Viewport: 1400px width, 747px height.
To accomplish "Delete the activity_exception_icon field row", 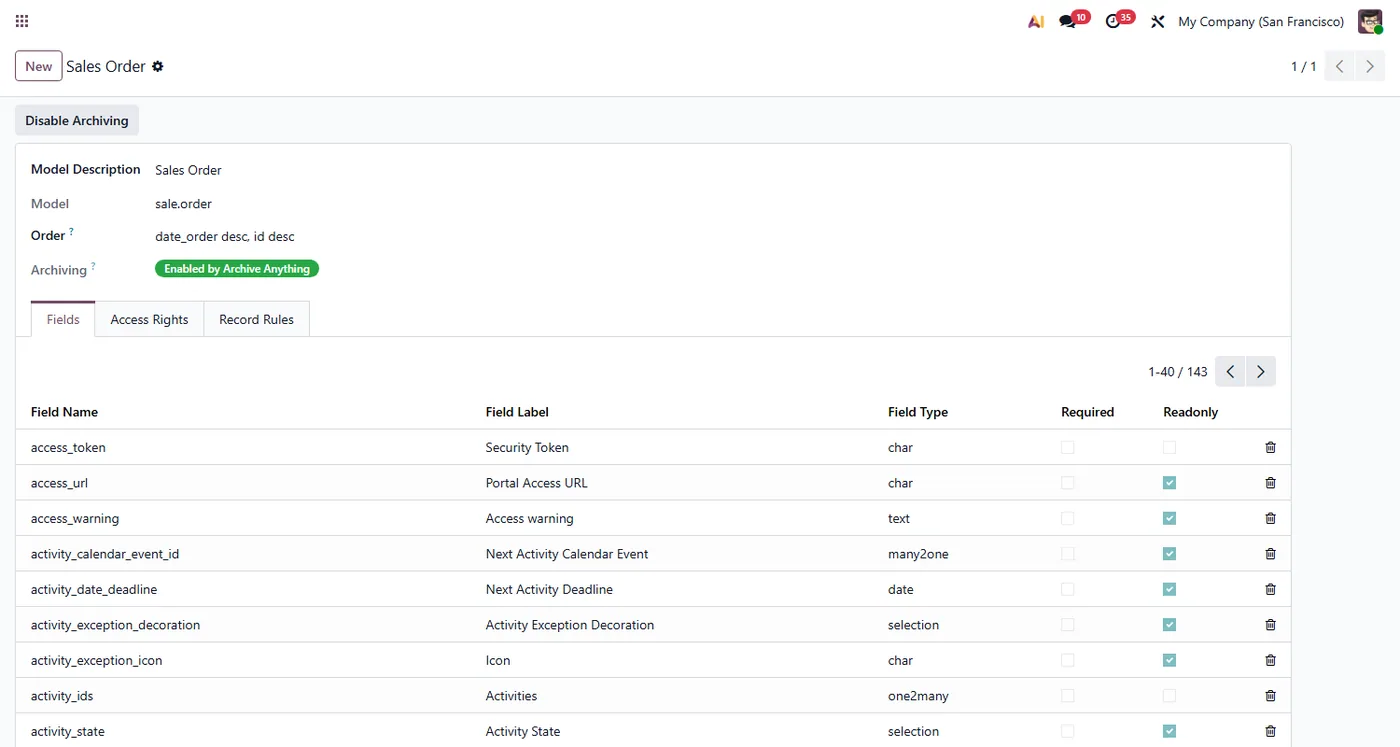I will 1270,661.
